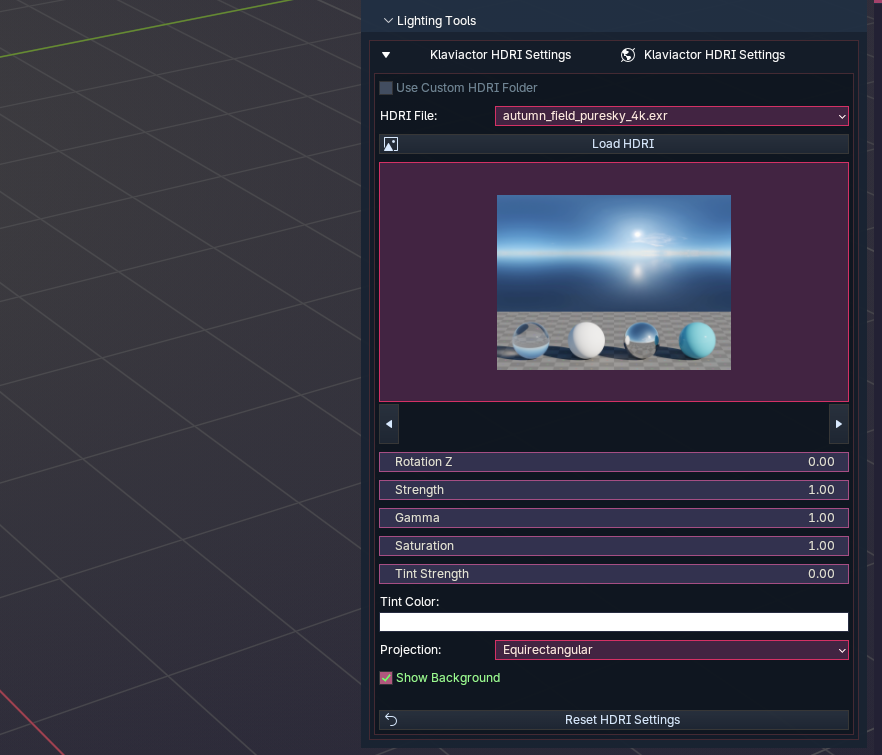This screenshot has height=755, width=882.
Task: Enable Use Custom HDRI Folder checkbox
Action: click(x=386, y=88)
